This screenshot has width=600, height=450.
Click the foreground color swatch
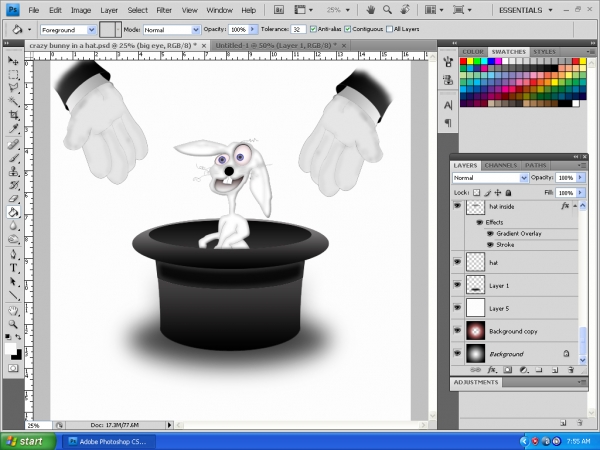tap(10, 348)
